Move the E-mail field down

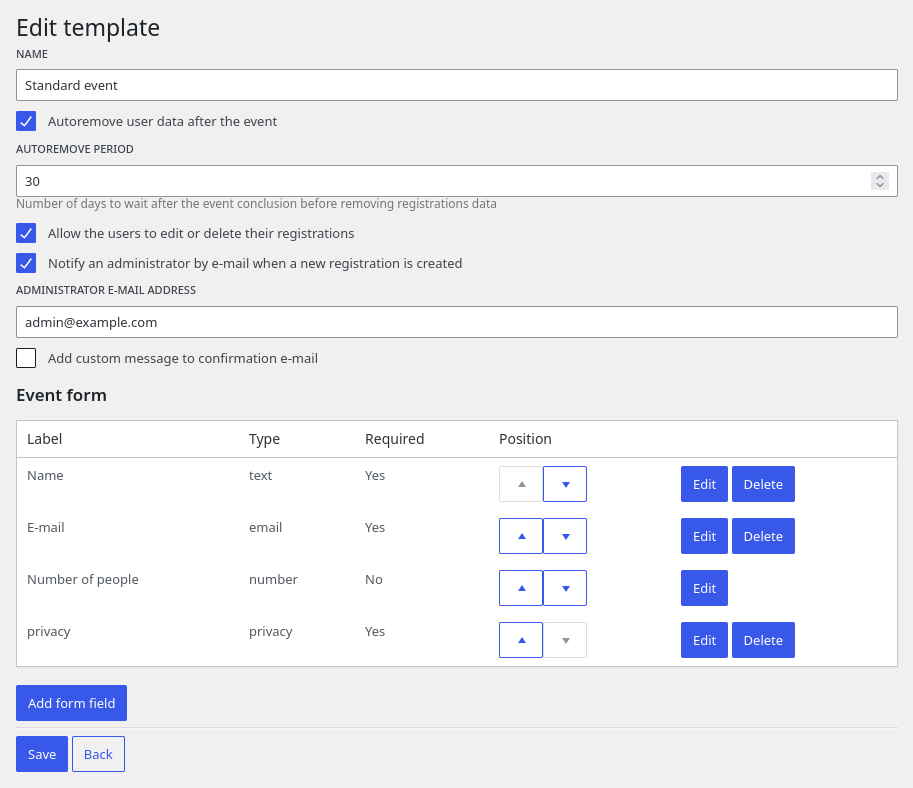(x=565, y=536)
